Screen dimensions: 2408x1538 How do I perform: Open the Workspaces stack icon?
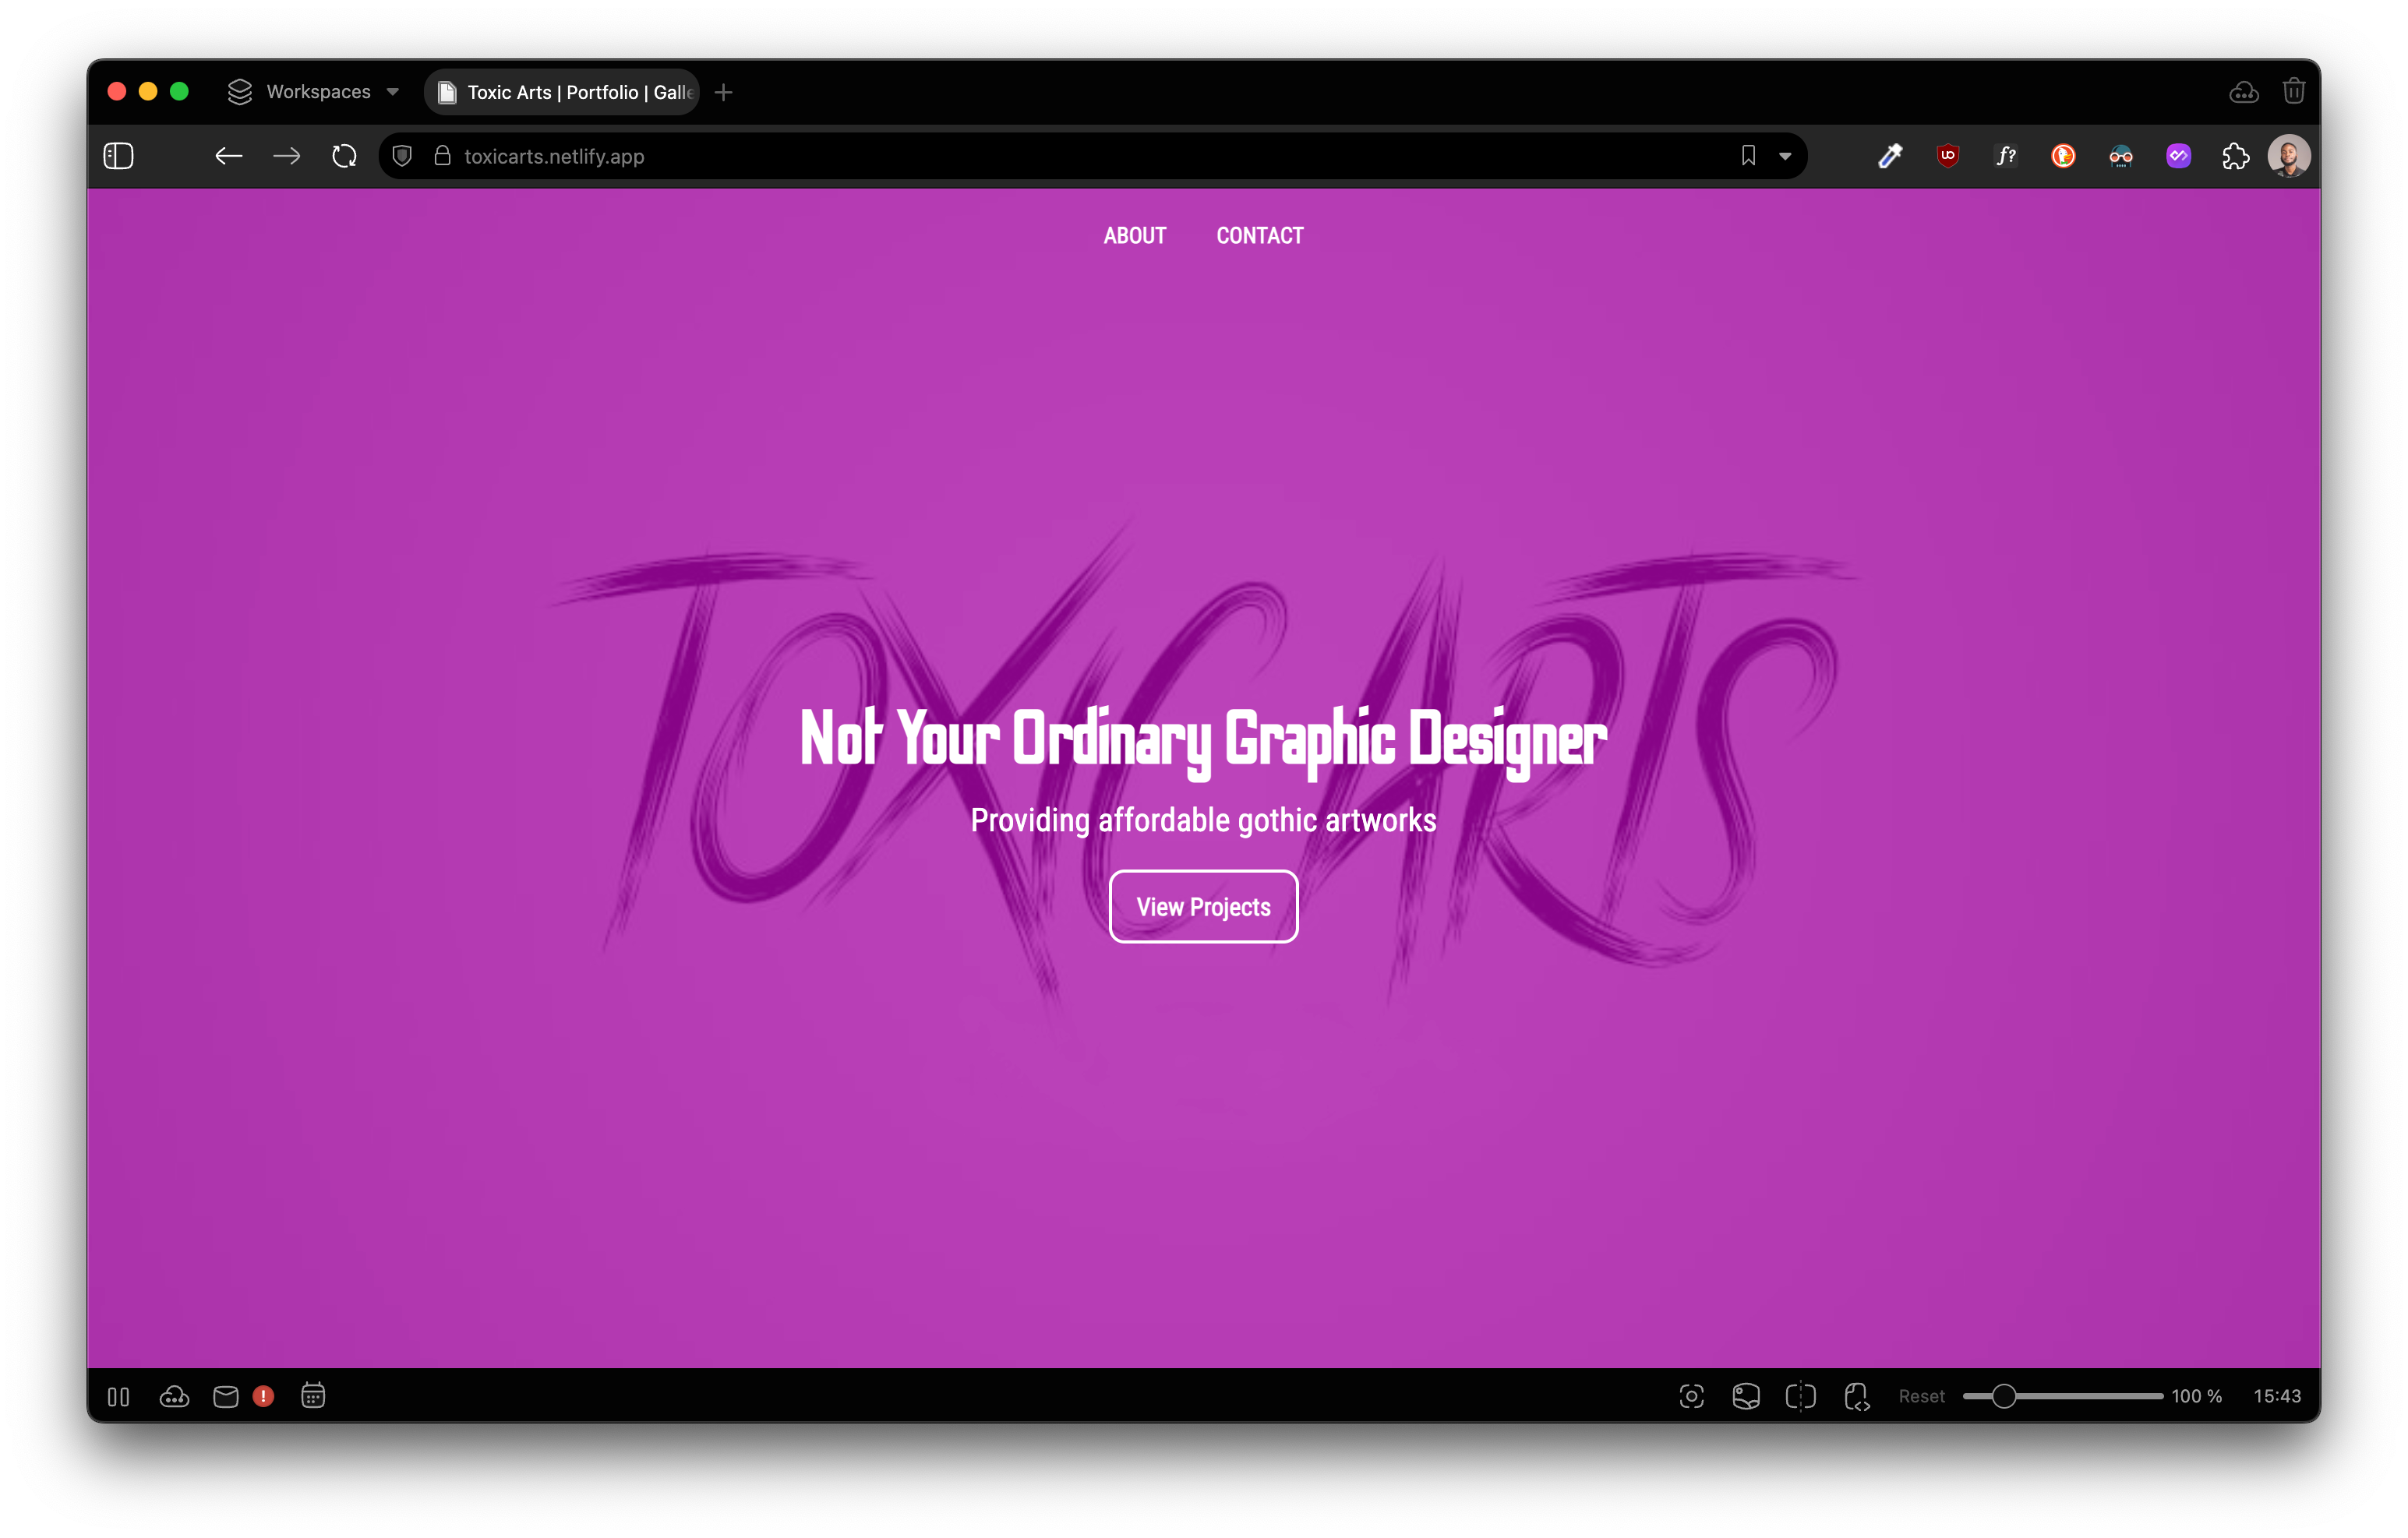tap(240, 92)
